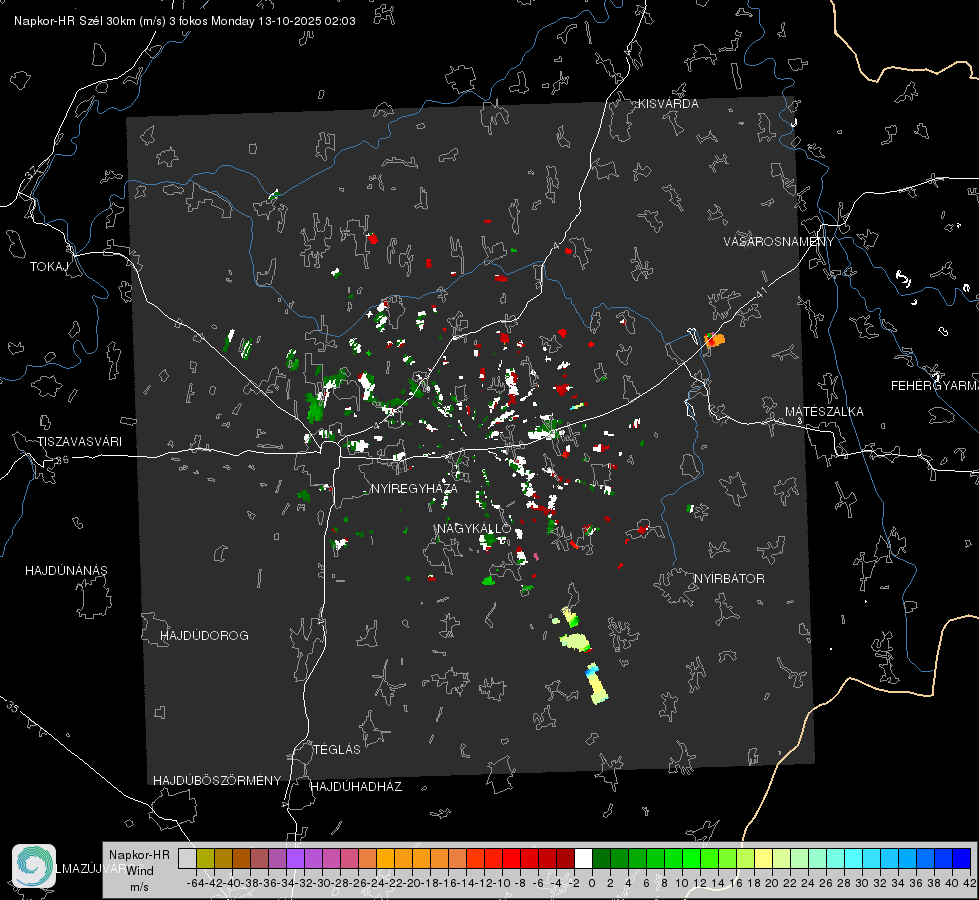Click road number 35 on the lower-left road

13,707
